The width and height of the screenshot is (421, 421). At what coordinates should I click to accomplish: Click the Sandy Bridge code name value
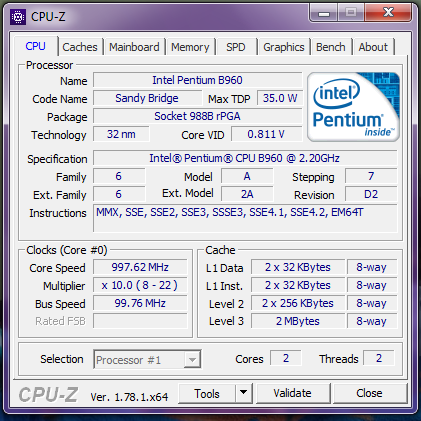point(147,98)
